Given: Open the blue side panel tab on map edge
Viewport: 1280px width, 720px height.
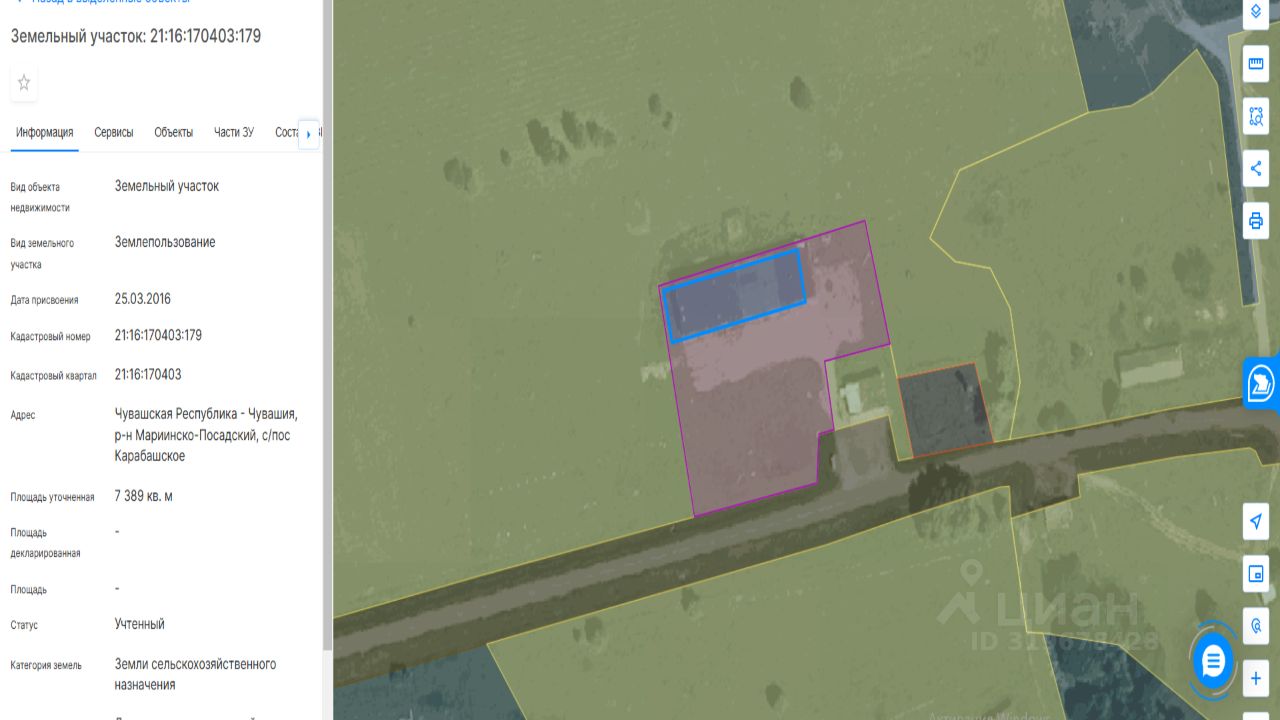Looking at the screenshot, I should [1262, 382].
